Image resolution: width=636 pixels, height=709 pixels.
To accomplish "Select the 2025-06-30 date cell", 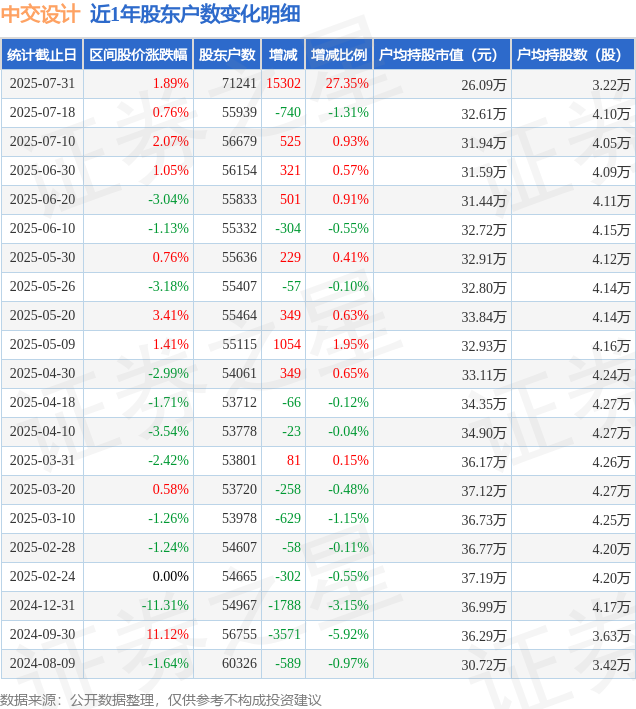I will [x=42, y=170].
